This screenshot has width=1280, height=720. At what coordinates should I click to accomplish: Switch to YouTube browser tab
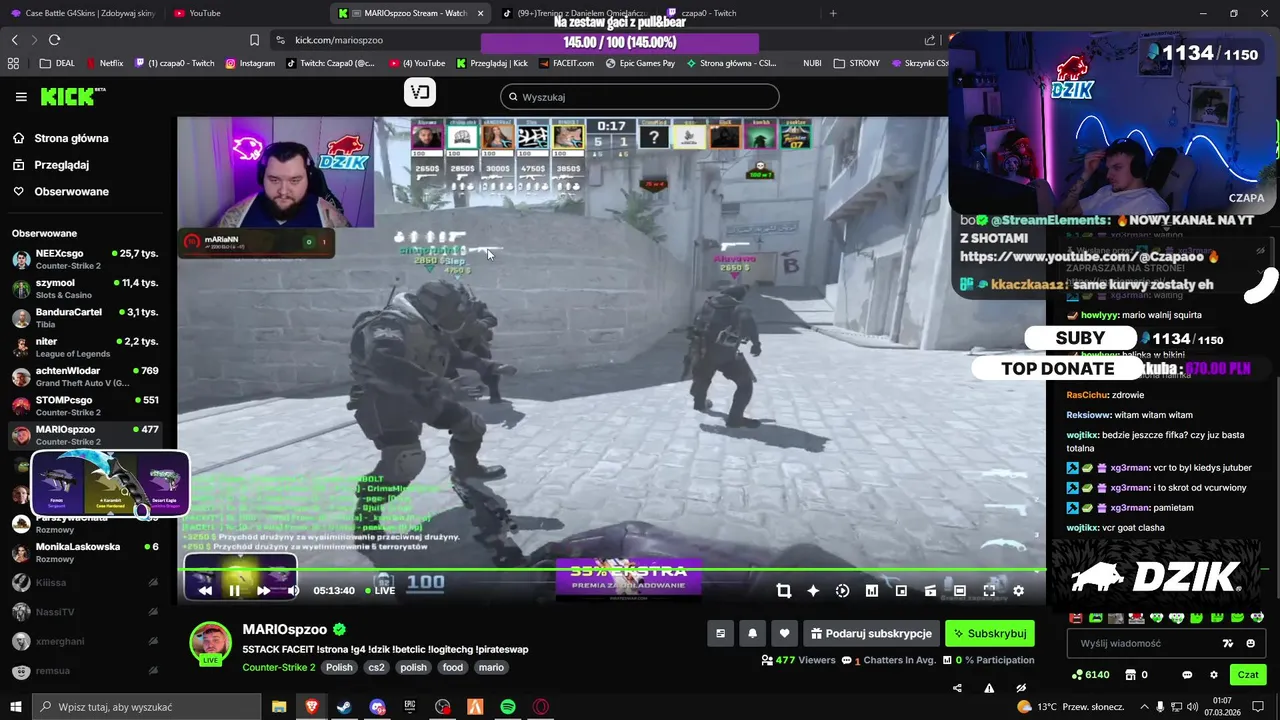pos(245,13)
